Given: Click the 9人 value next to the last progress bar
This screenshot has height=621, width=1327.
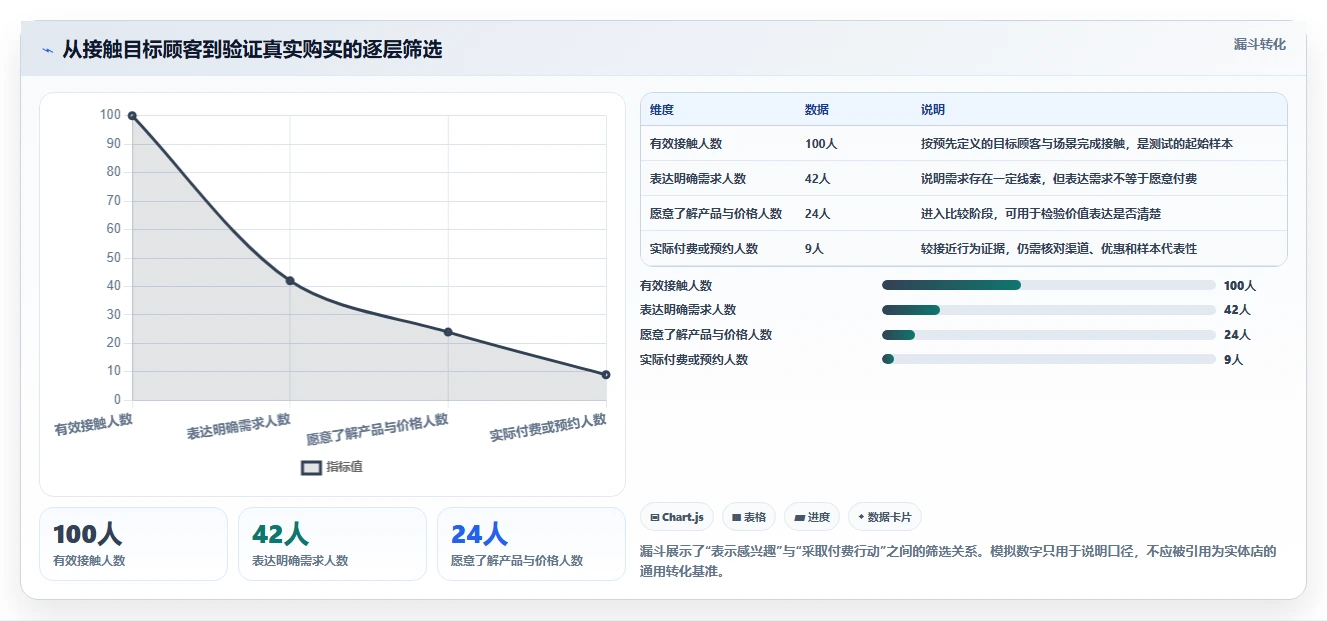Looking at the screenshot, I should (1234, 359).
